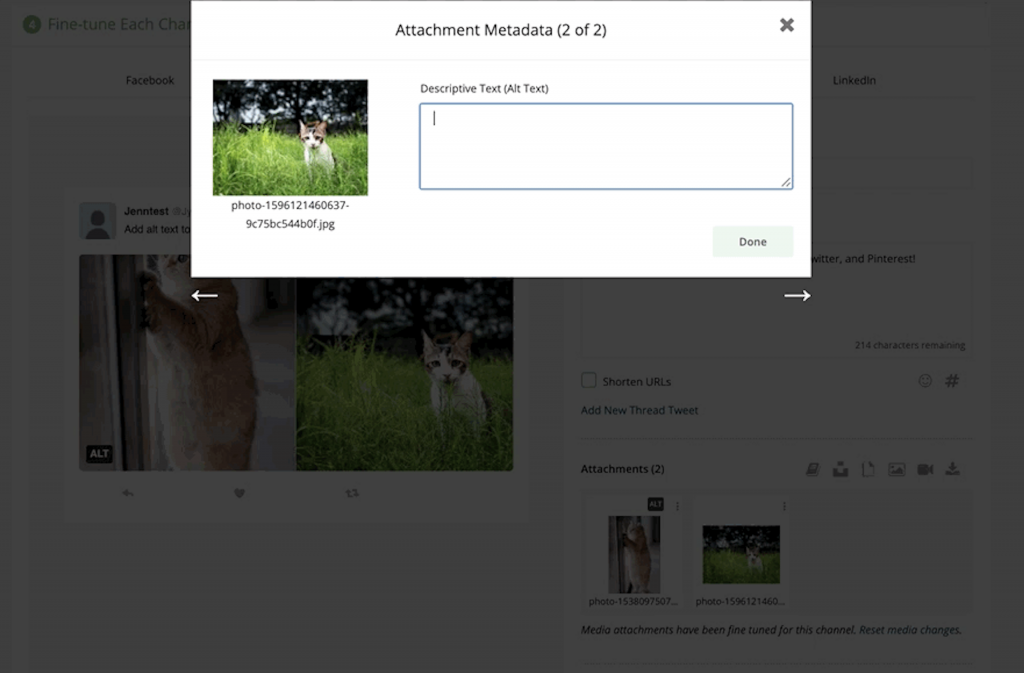1024x673 pixels.
Task: Switch to the LinkedIn tab
Action: click(x=854, y=80)
